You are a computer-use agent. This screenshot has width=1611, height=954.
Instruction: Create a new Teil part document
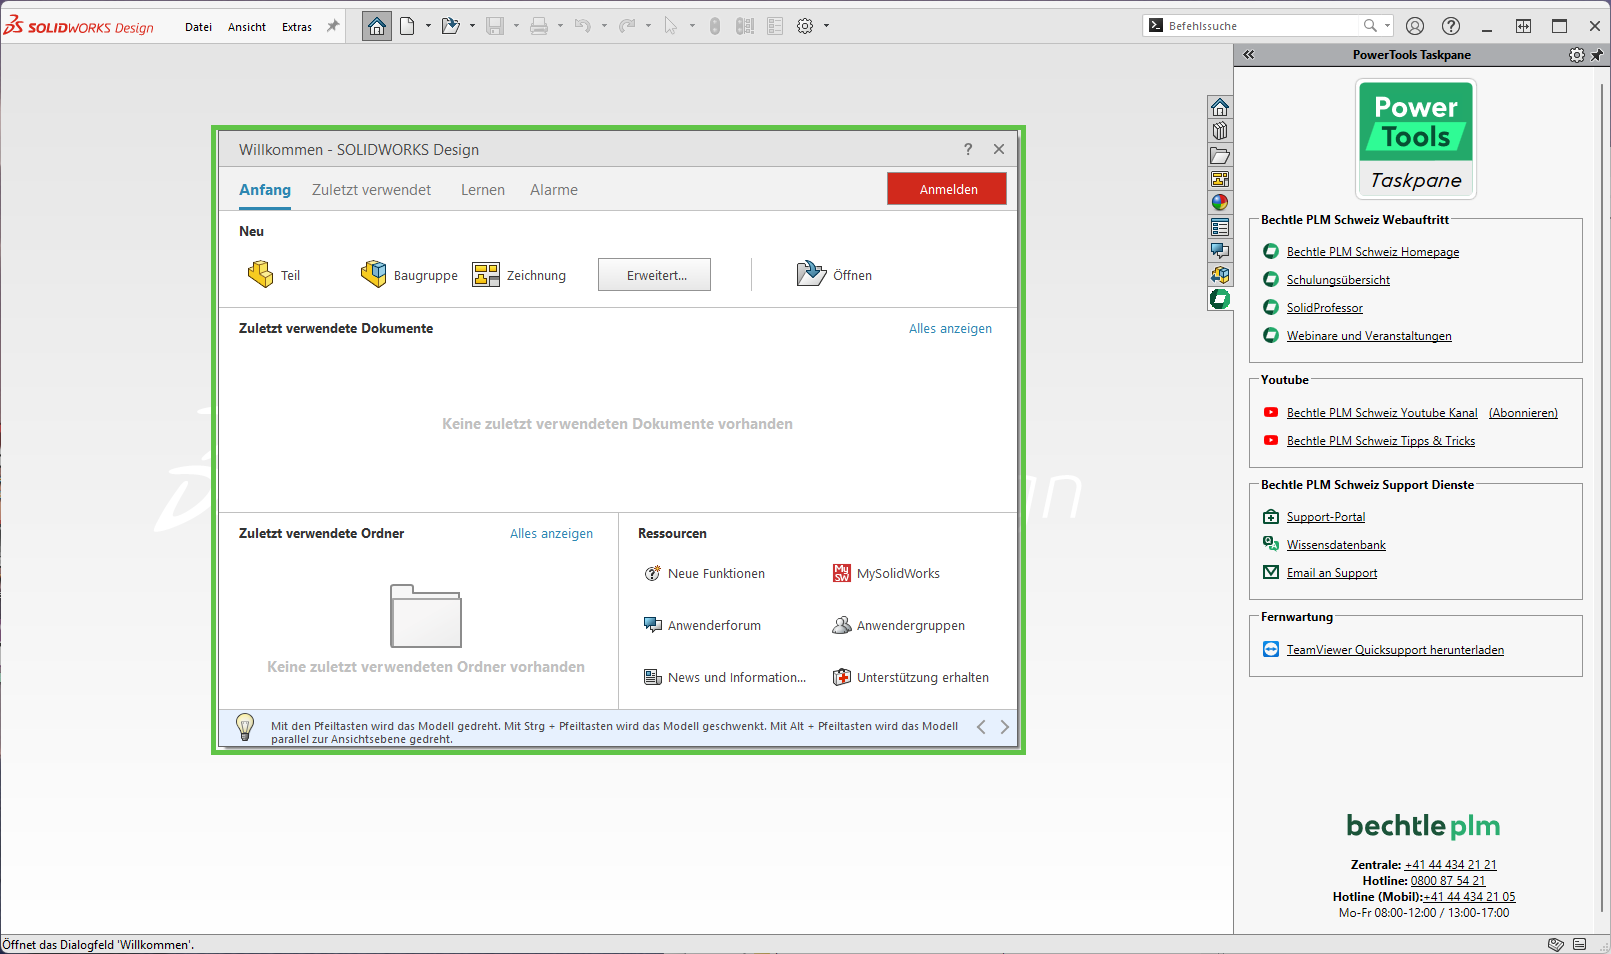[x=274, y=275]
